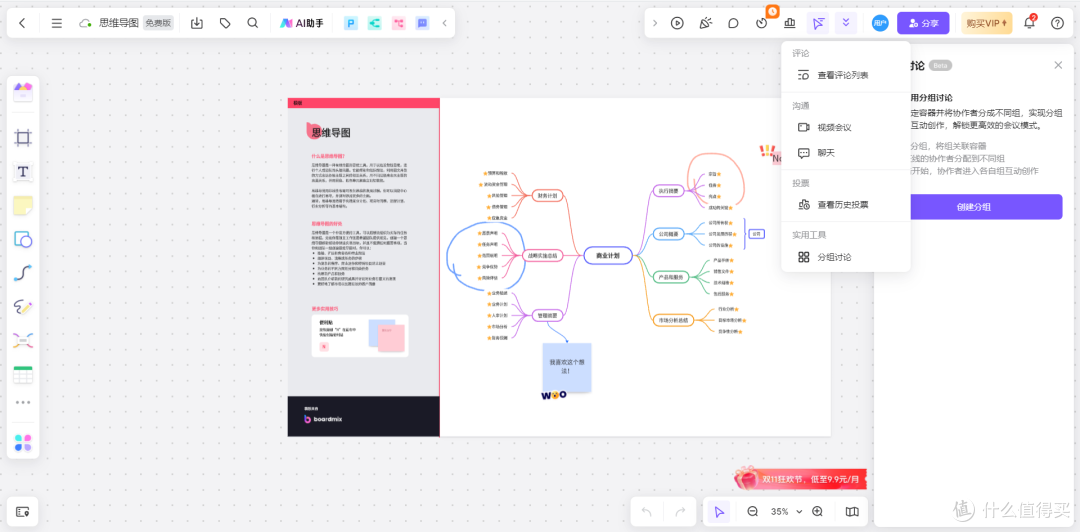Click the purple chat plugin icon
Screen dimensions: 1080x532
pos(423,23)
